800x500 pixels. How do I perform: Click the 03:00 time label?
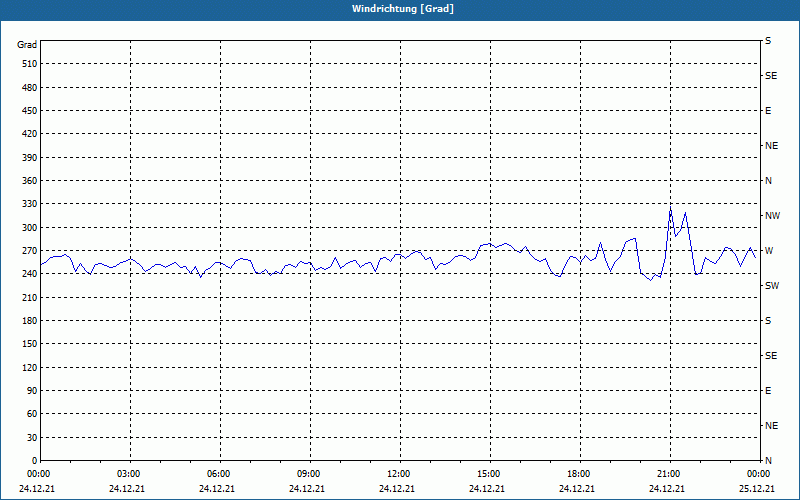coord(131,474)
